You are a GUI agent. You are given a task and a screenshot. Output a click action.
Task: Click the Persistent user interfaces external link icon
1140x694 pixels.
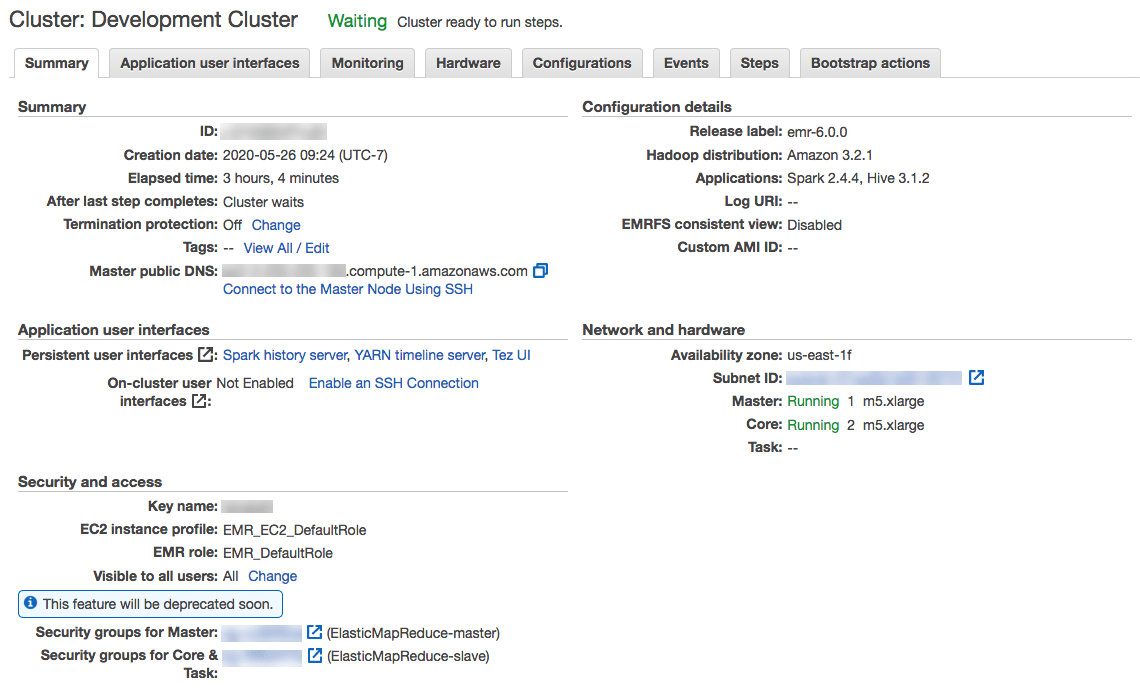point(205,355)
